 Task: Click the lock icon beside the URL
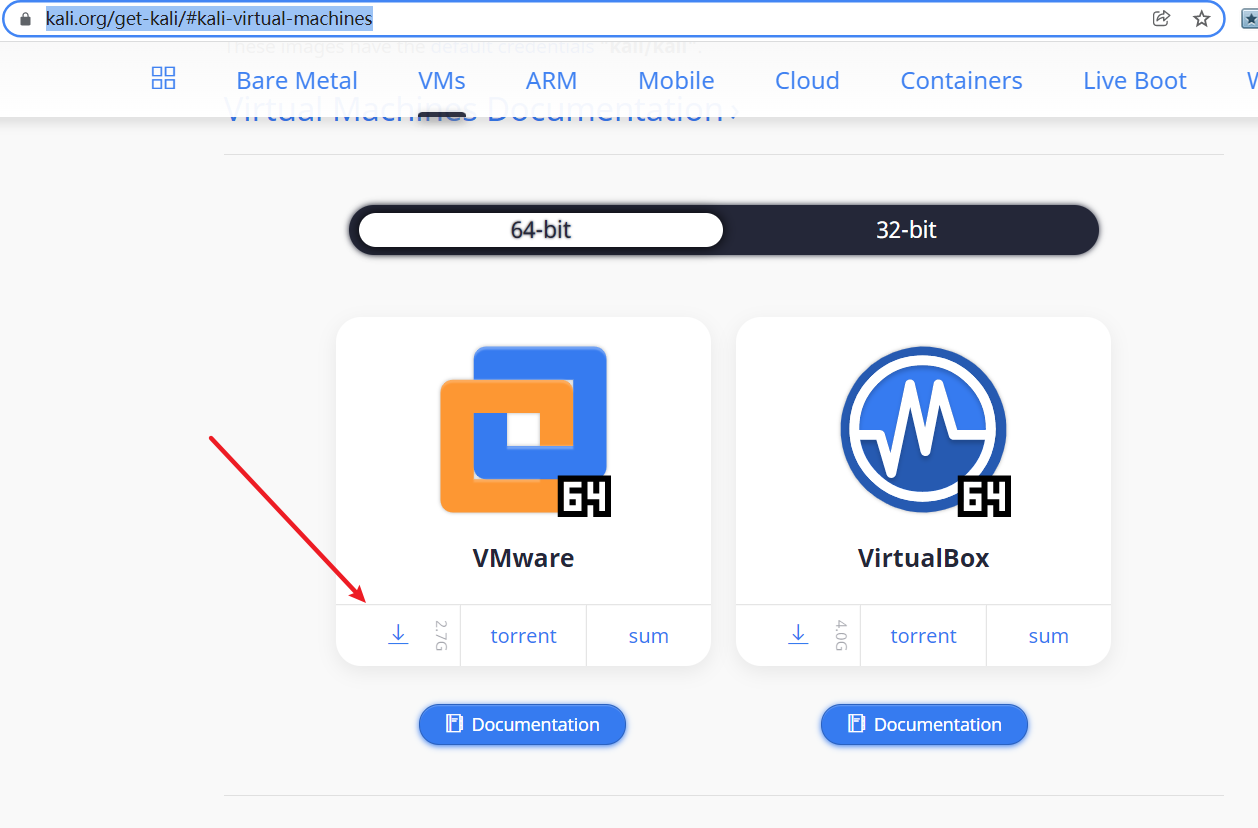click(x=26, y=18)
